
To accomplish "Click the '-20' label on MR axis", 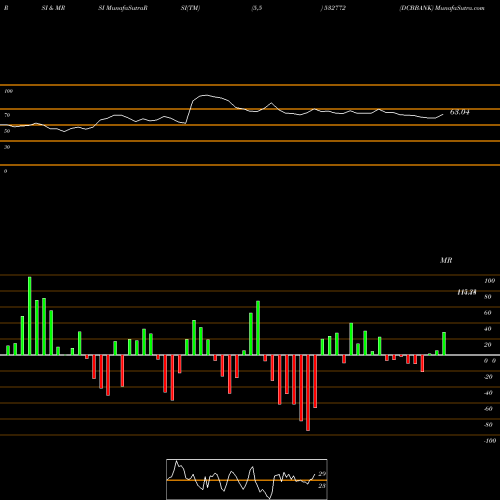I will pyautogui.click(x=488, y=377).
